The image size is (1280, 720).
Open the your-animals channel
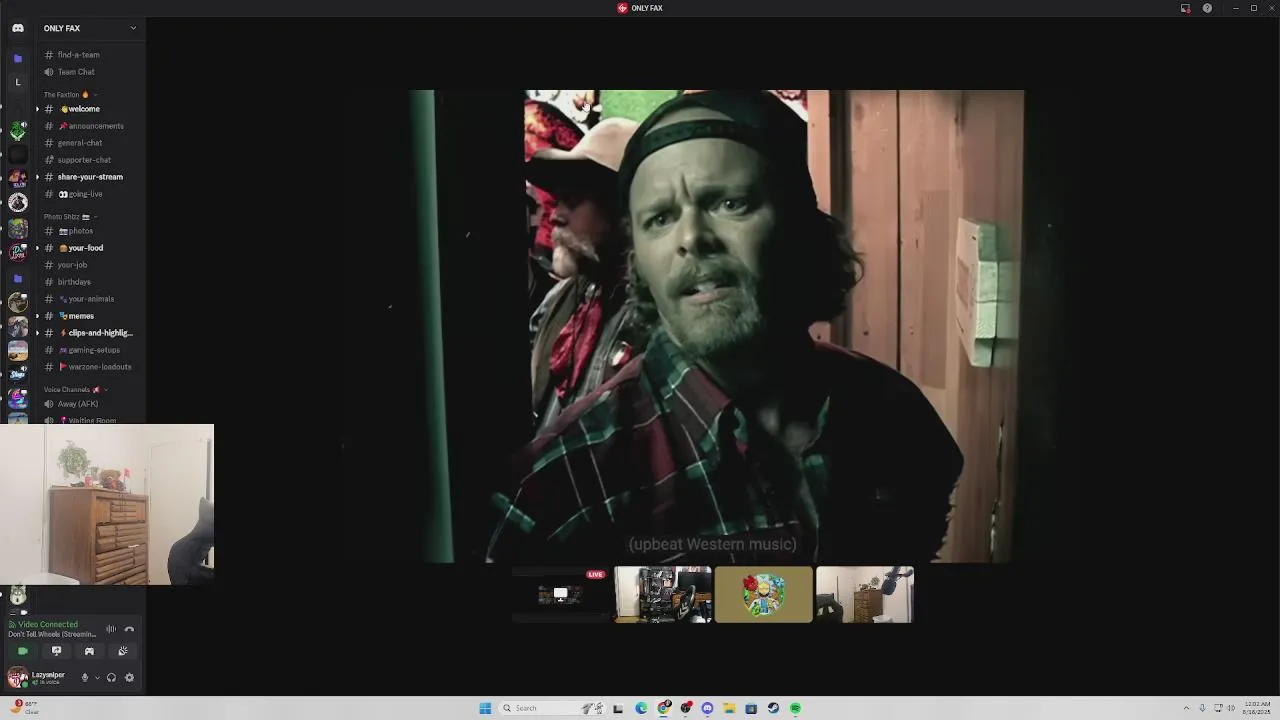click(x=88, y=299)
